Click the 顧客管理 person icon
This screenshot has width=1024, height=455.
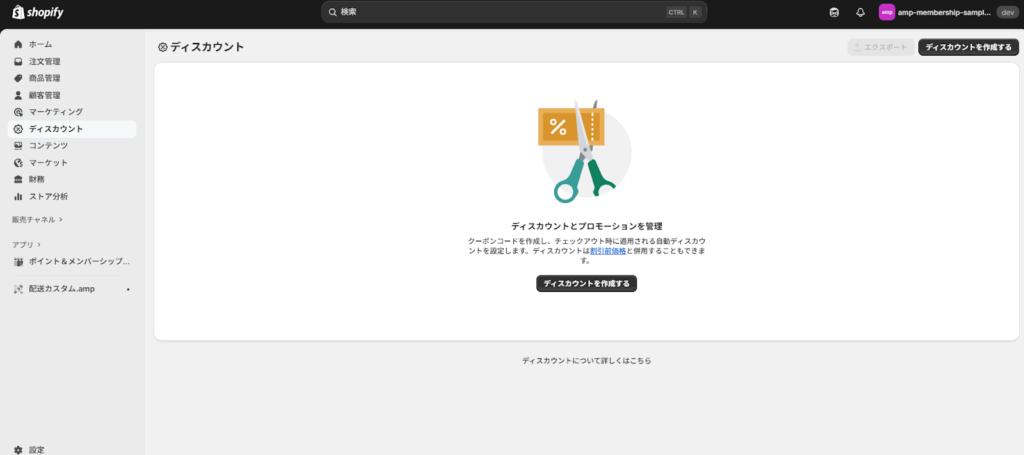point(18,96)
